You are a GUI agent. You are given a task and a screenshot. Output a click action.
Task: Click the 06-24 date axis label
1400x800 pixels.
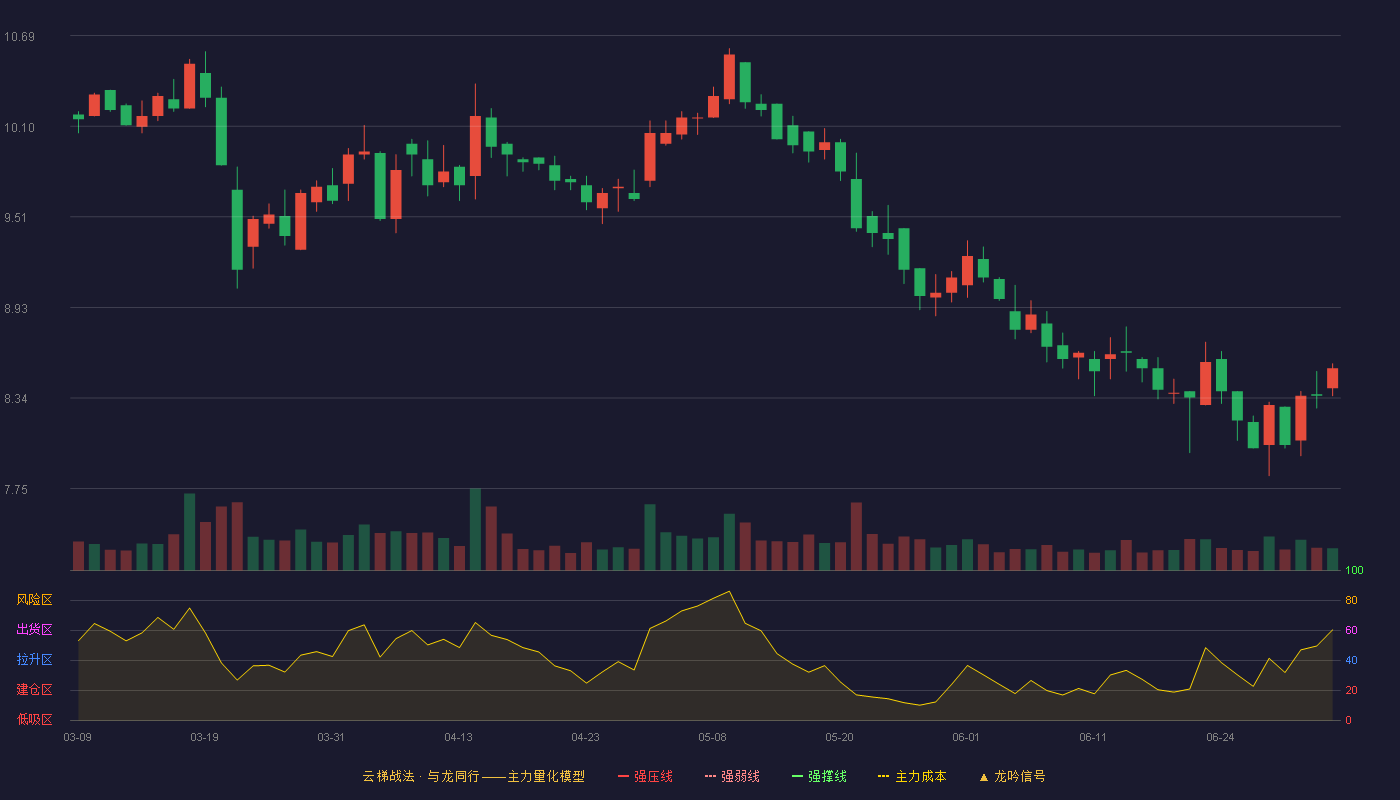(1220, 737)
